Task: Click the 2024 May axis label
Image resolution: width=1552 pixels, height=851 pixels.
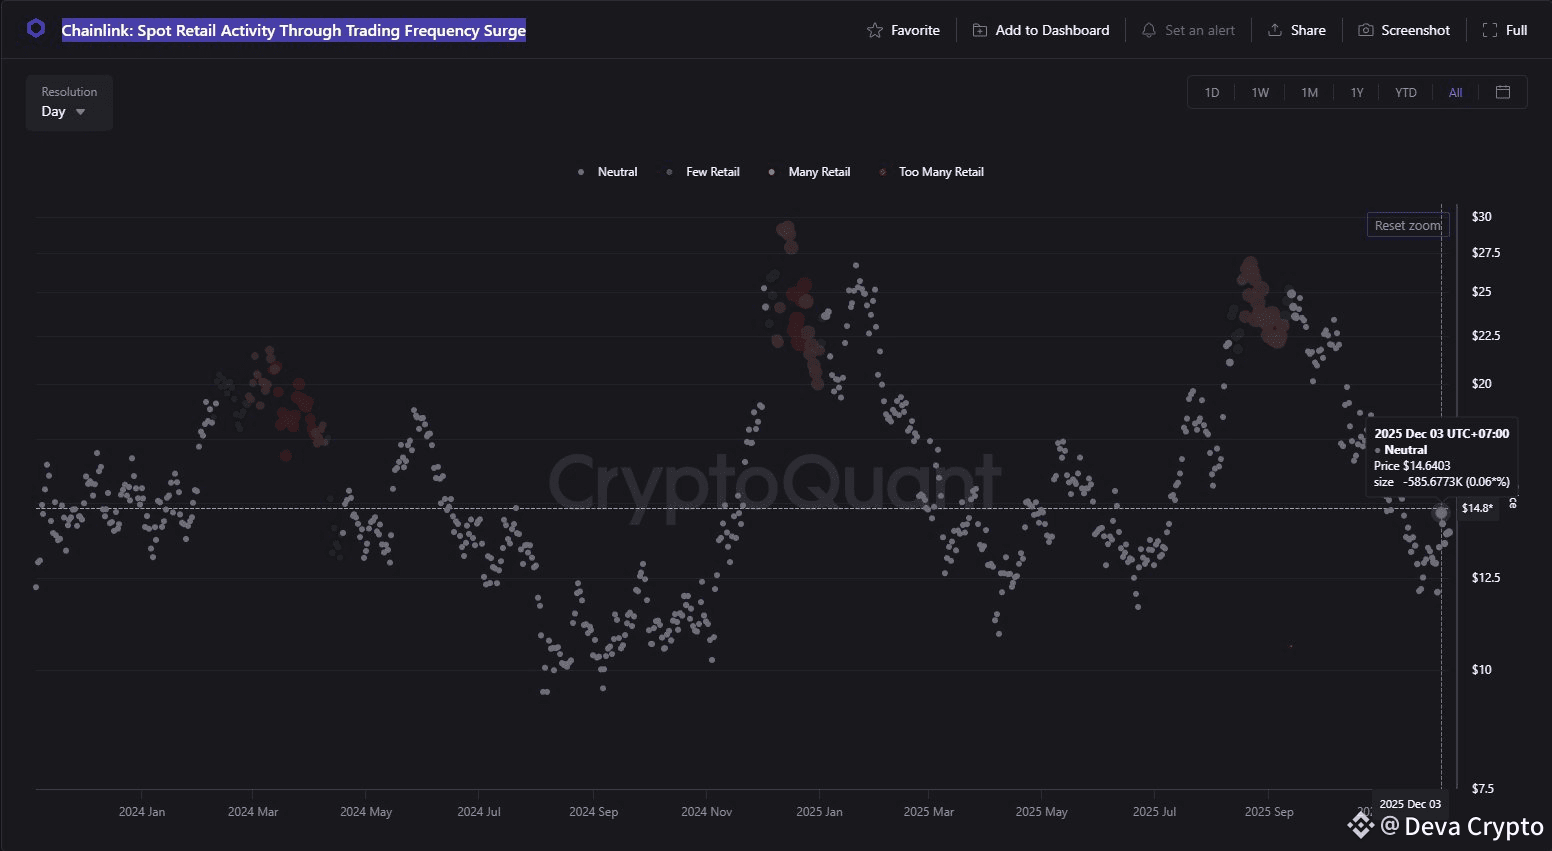Action: [366, 812]
